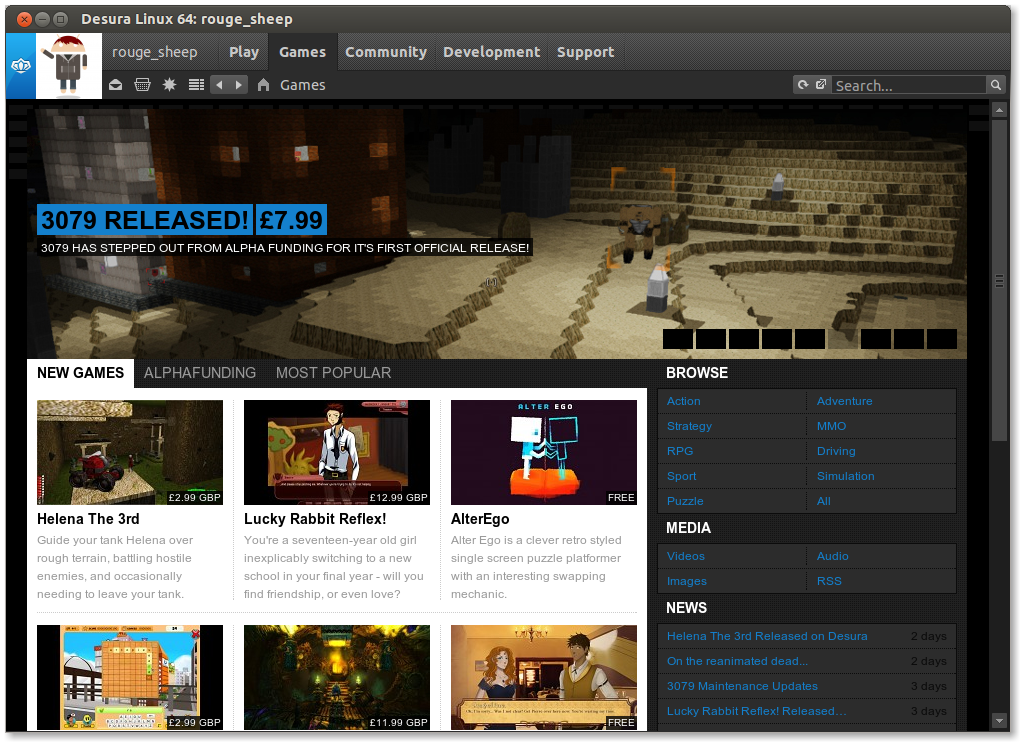Select the first carousel slide indicator
Image resolution: width=1020 pixels, height=742 pixels.
click(x=678, y=339)
